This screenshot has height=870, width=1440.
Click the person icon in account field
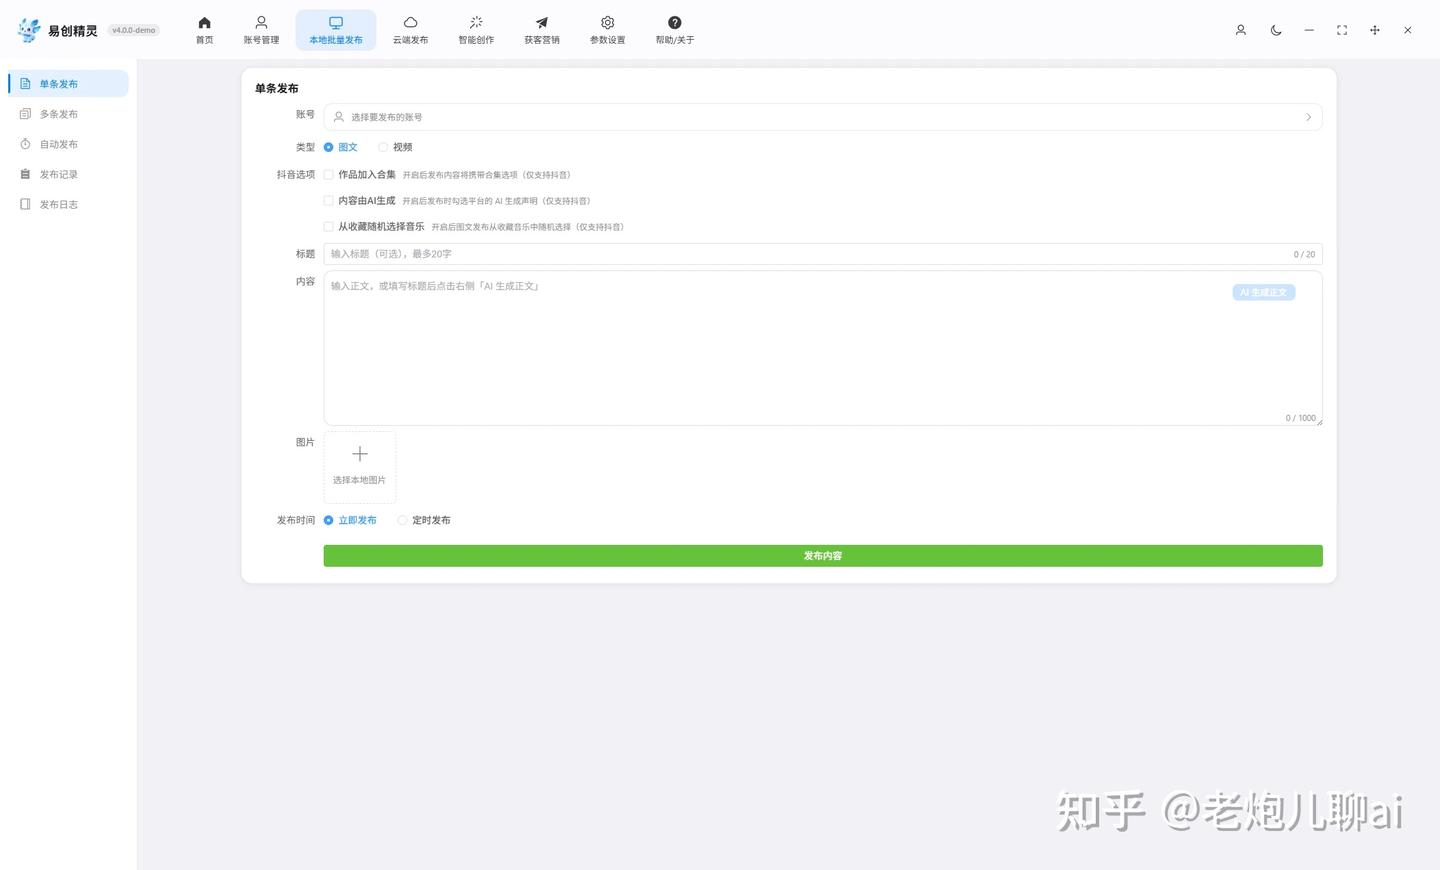coord(339,117)
